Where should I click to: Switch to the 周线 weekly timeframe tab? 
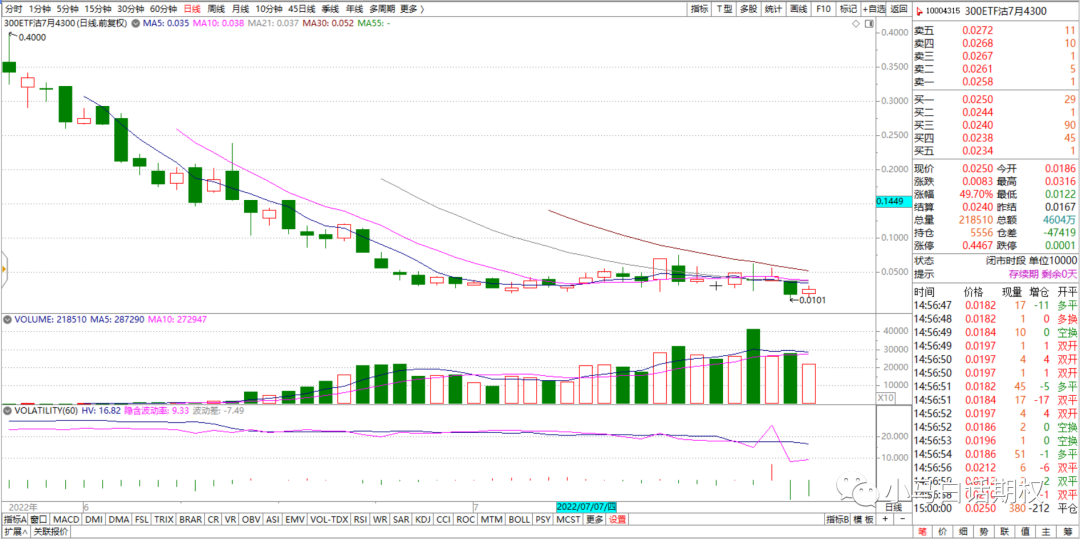(x=216, y=8)
